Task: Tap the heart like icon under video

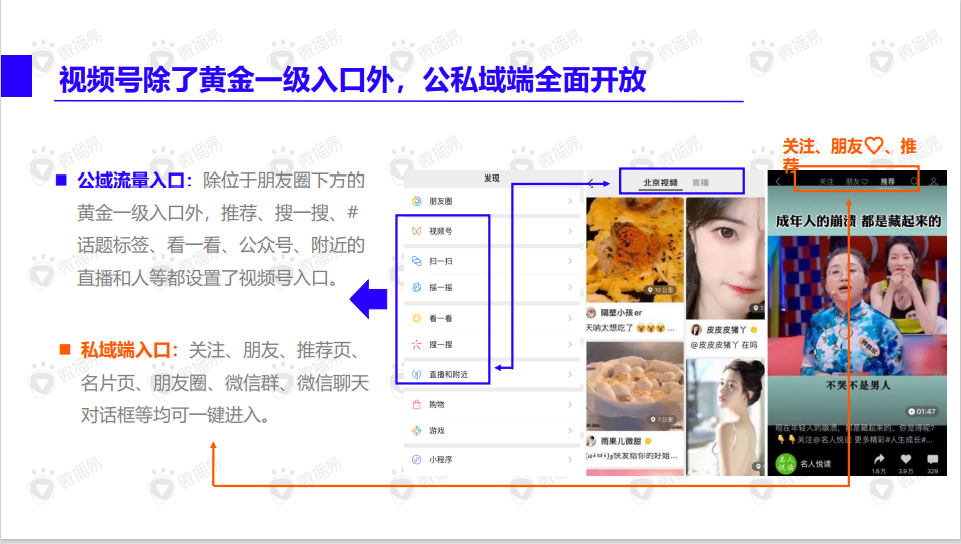Action: pos(906,459)
